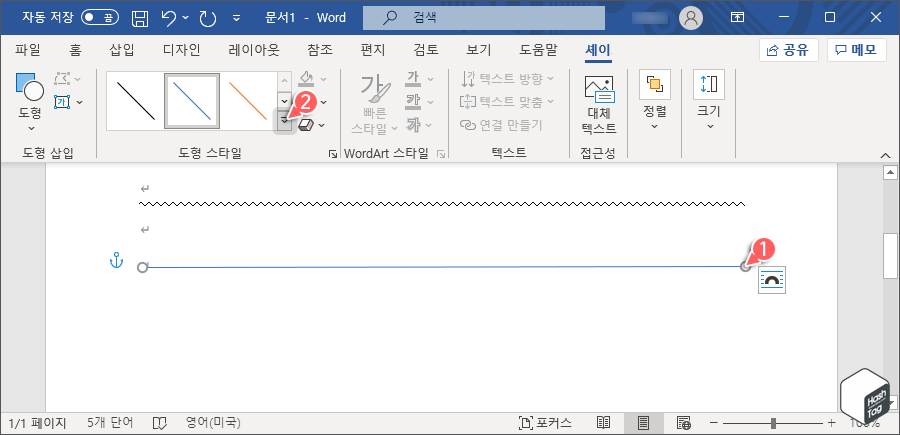Toggle the AutoSave switch
Screen dimensions: 900x435
pos(100,17)
